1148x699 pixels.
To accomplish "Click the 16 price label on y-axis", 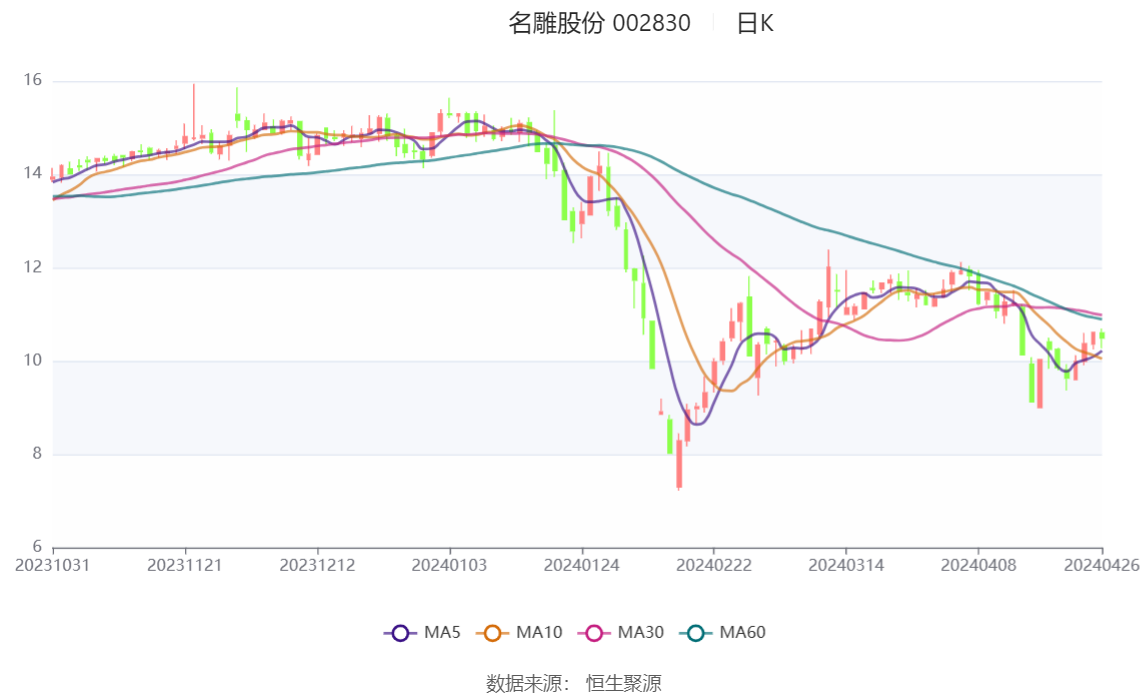I will (x=33, y=80).
